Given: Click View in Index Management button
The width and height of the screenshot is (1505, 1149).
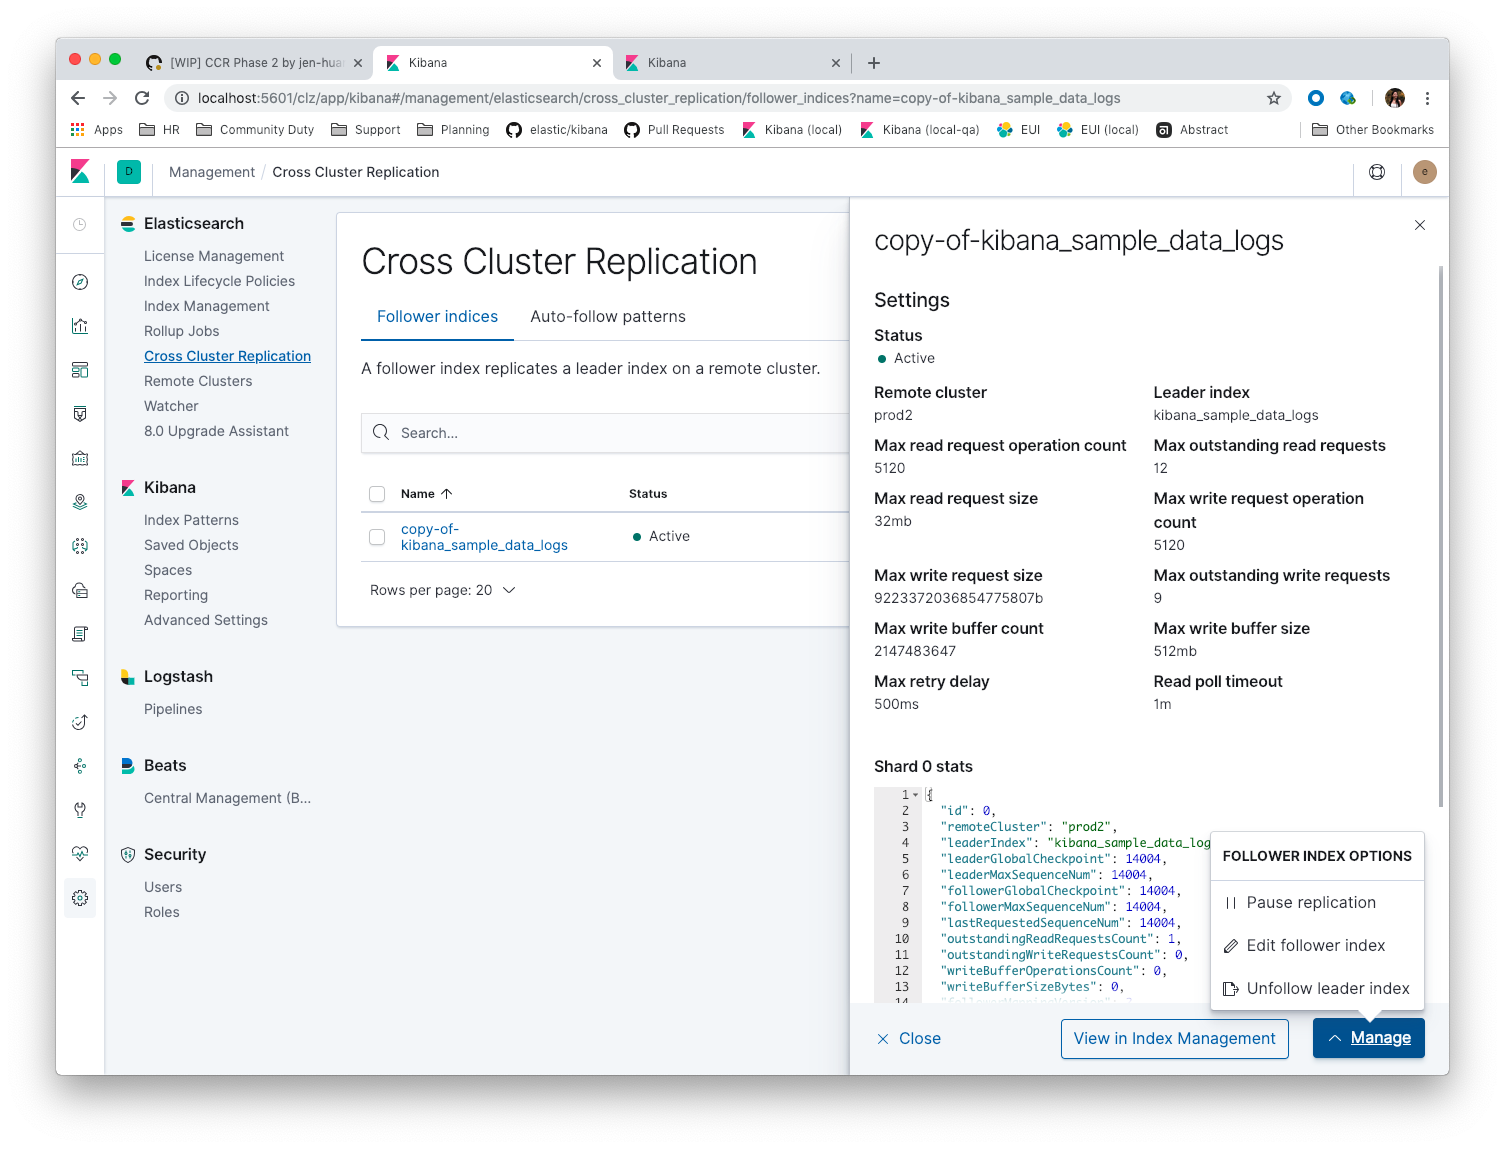Looking at the screenshot, I should [x=1174, y=1038].
